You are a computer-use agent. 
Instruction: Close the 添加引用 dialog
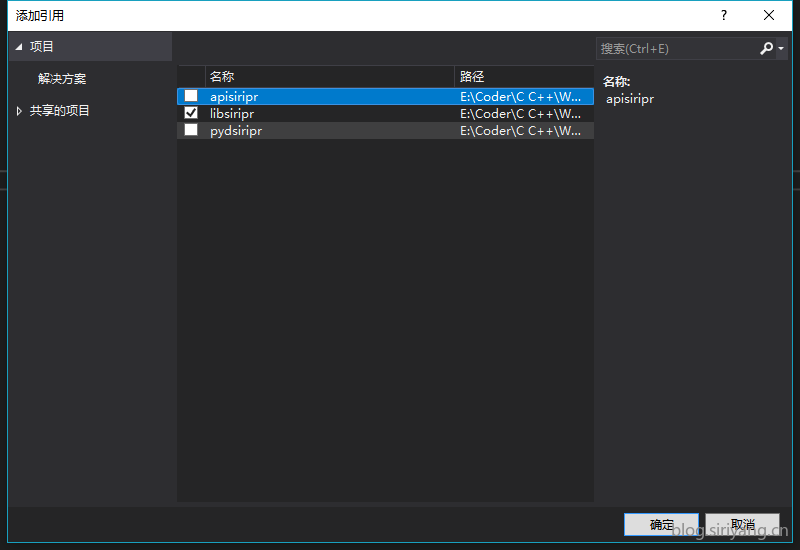pos(769,15)
